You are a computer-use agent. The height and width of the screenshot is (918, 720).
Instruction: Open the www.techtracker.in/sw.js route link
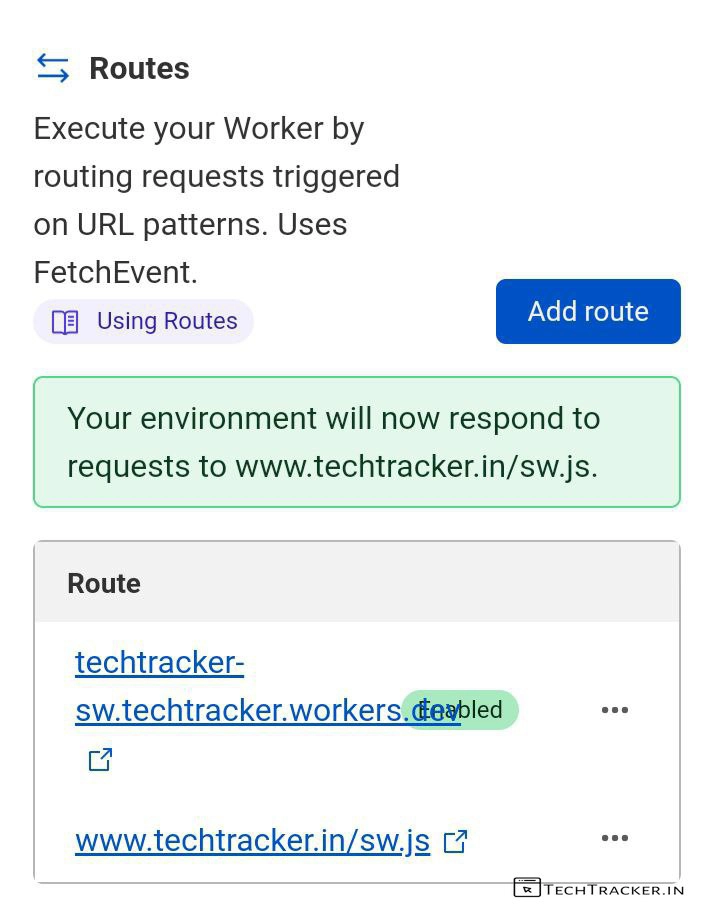[x=252, y=841]
